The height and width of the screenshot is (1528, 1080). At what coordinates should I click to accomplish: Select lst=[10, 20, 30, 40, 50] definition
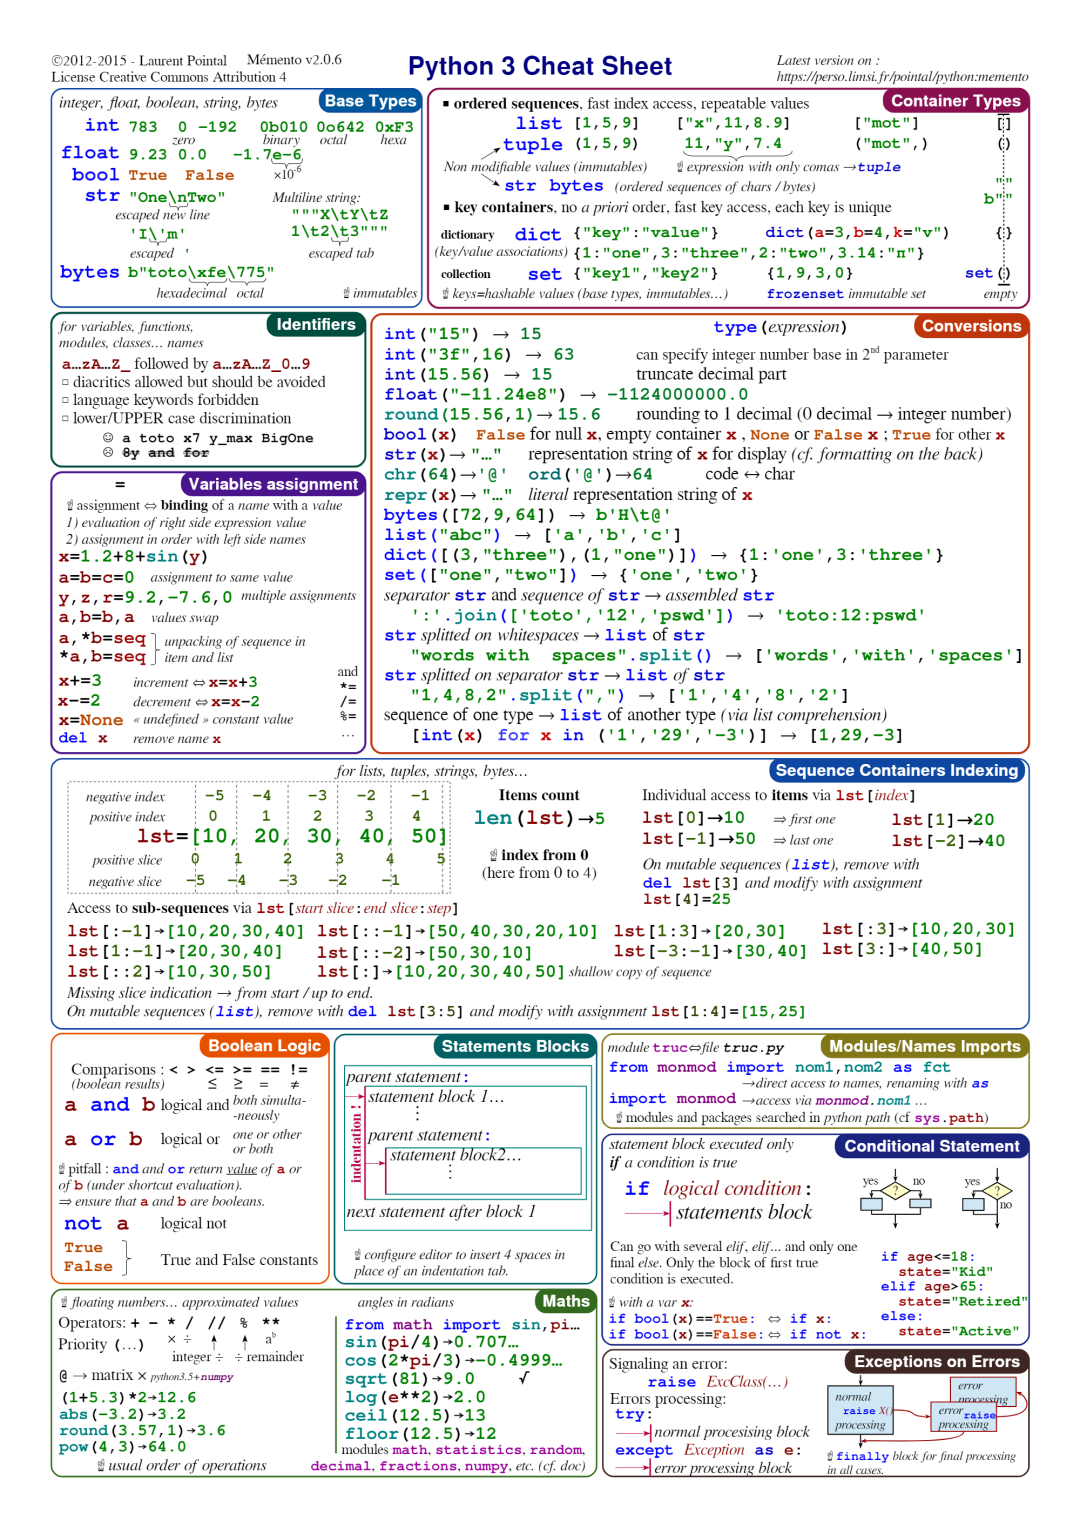292,836
